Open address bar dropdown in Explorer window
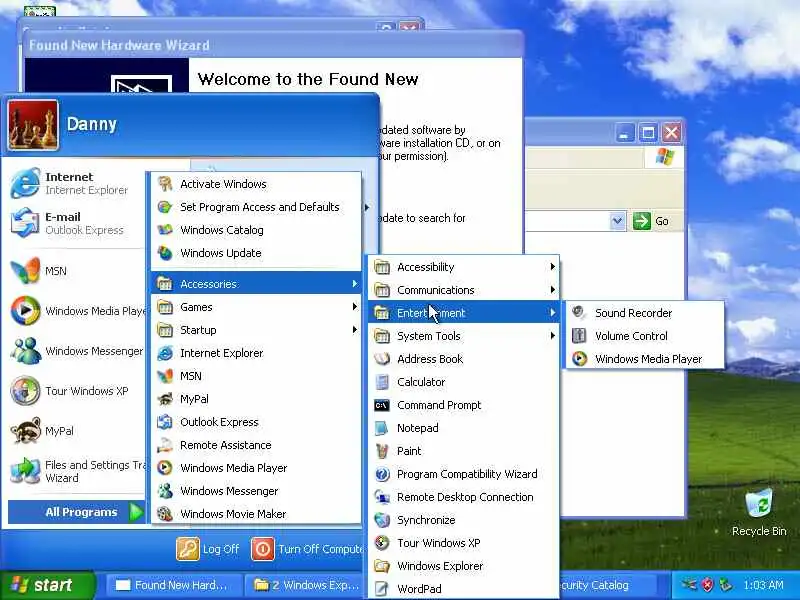The height and width of the screenshot is (600, 800). click(617, 221)
